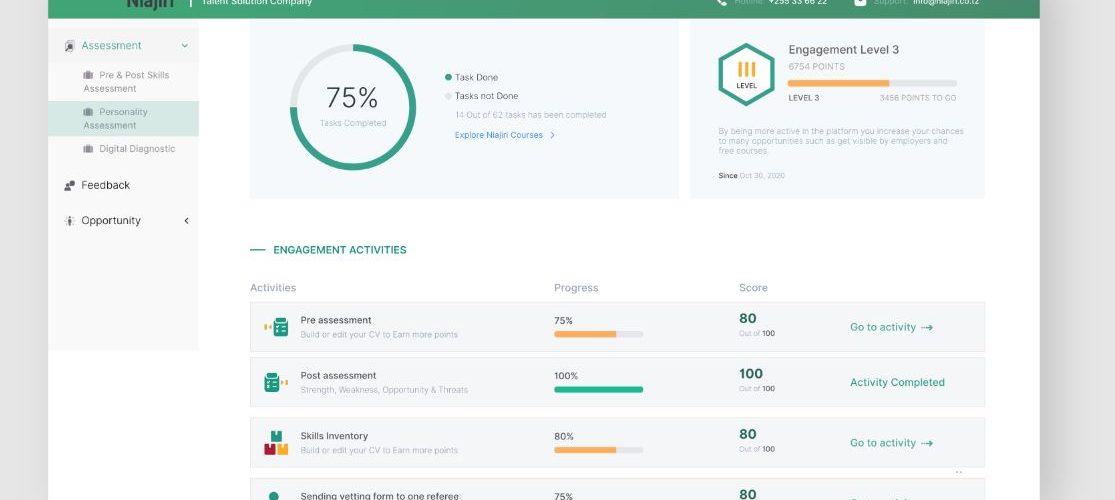Click the Activities column header

pyautogui.click(x=273, y=288)
